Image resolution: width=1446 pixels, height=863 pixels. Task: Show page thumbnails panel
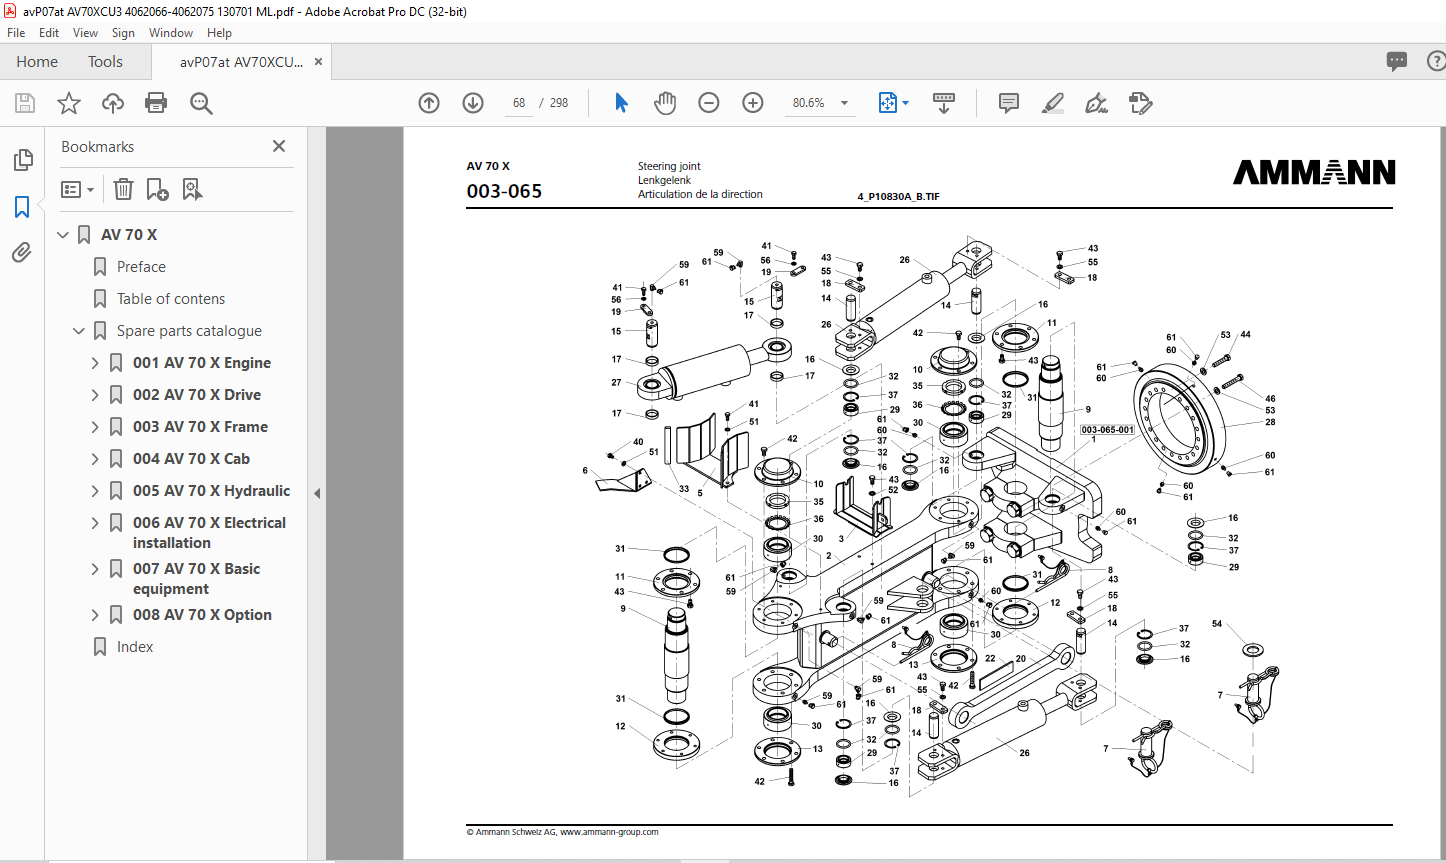(x=22, y=160)
